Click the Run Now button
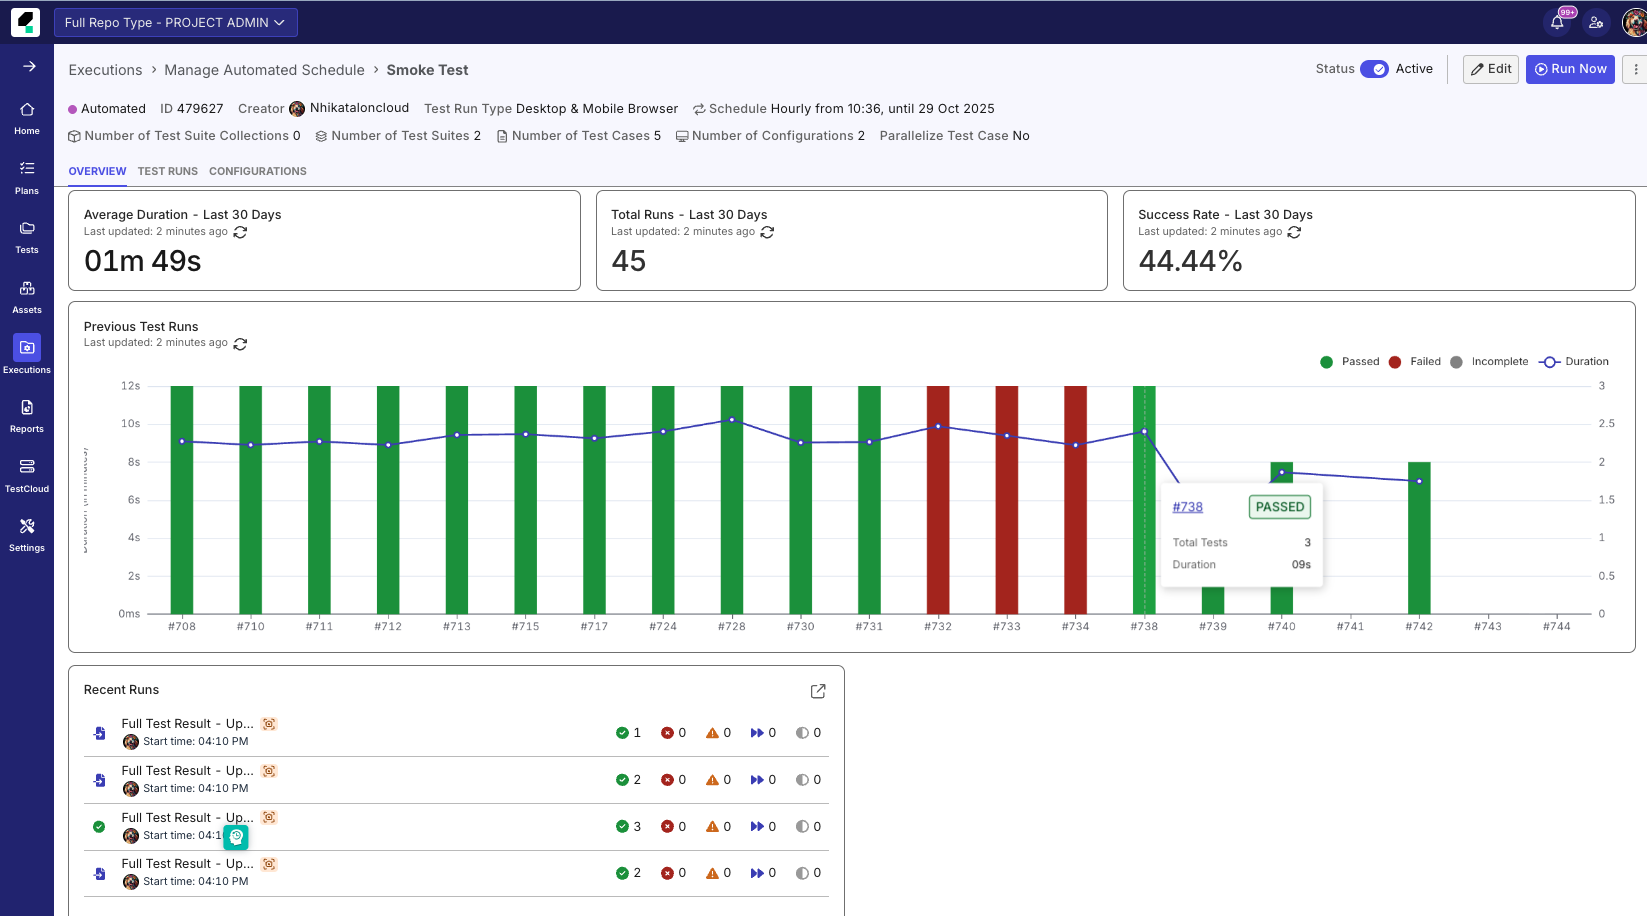Viewport: 1647px width, 916px height. 1570,69
